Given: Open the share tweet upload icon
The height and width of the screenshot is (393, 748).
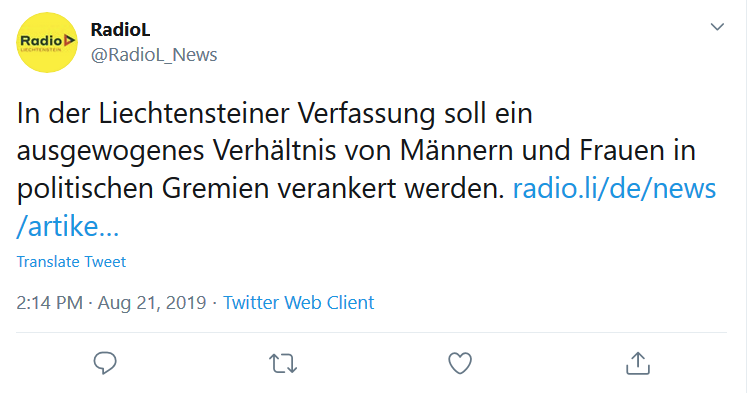Looking at the screenshot, I should point(638,363).
